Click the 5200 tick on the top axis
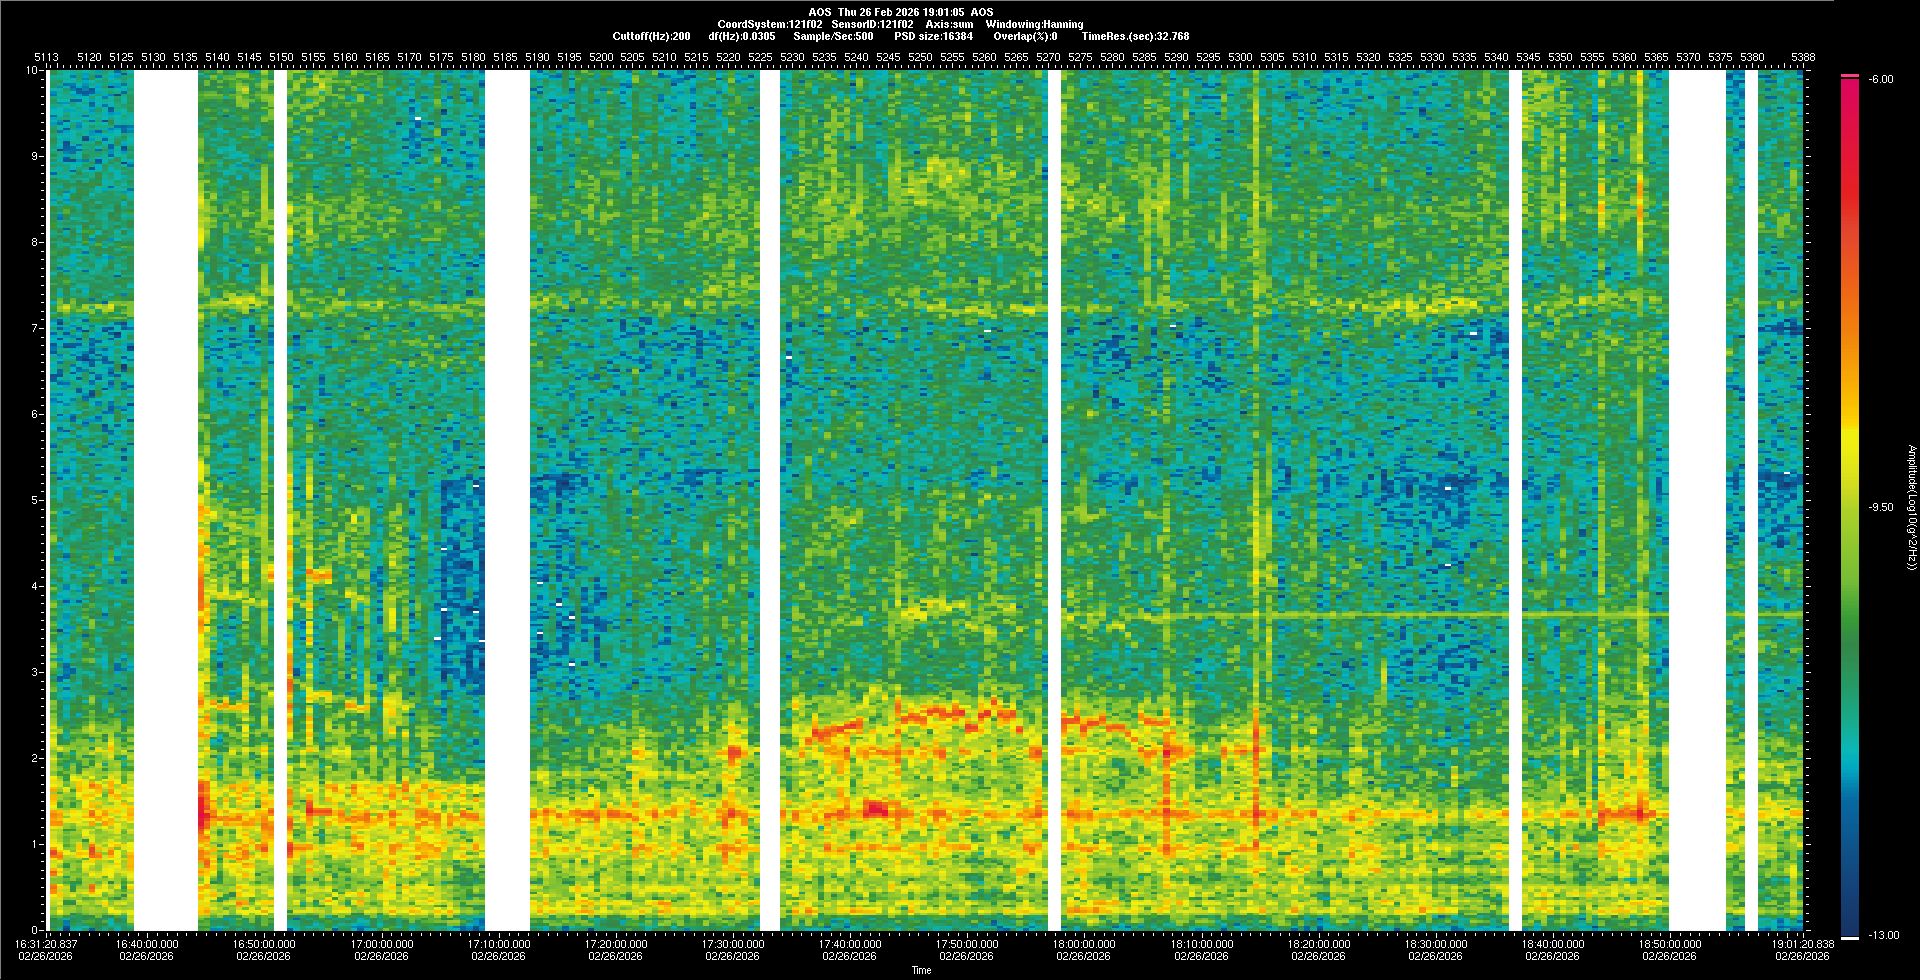 pyautogui.click(x=601, y=57)
